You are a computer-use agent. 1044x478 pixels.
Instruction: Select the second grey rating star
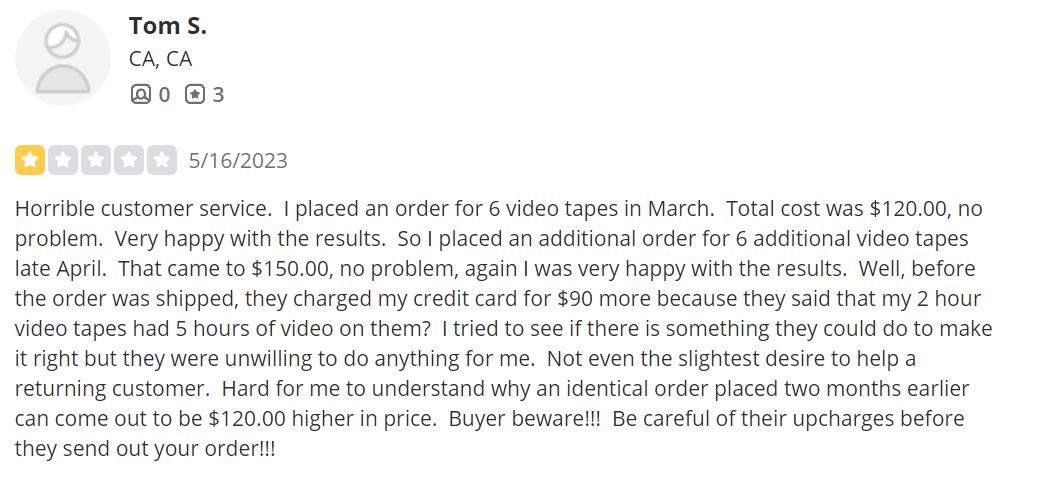point(63,160)
